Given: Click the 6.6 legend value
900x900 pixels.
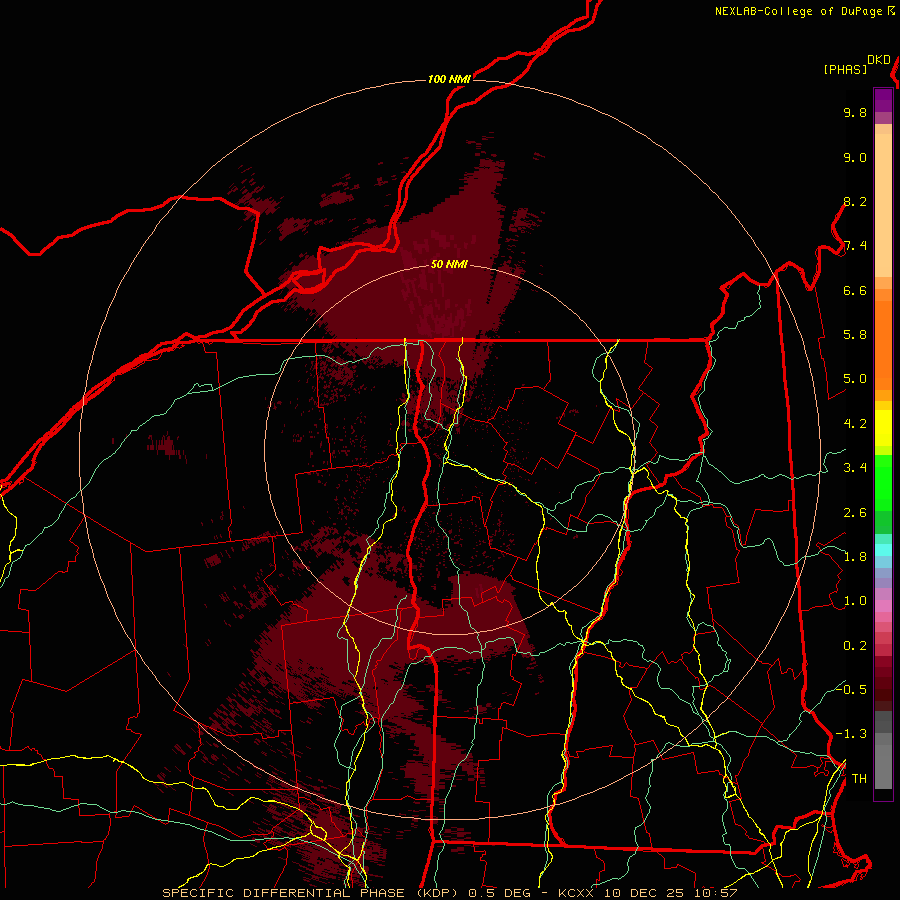Looking at the screenshot, I should (x=855, y=290).
